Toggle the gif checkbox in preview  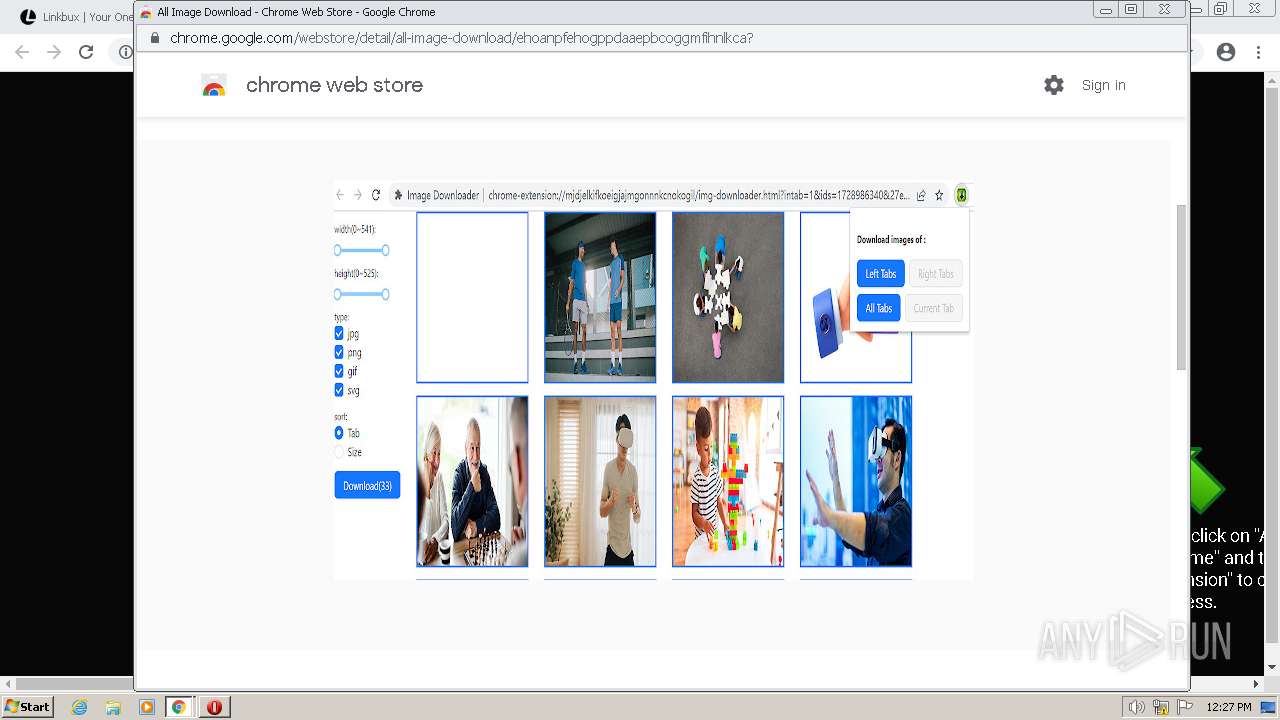pos(339,371)
